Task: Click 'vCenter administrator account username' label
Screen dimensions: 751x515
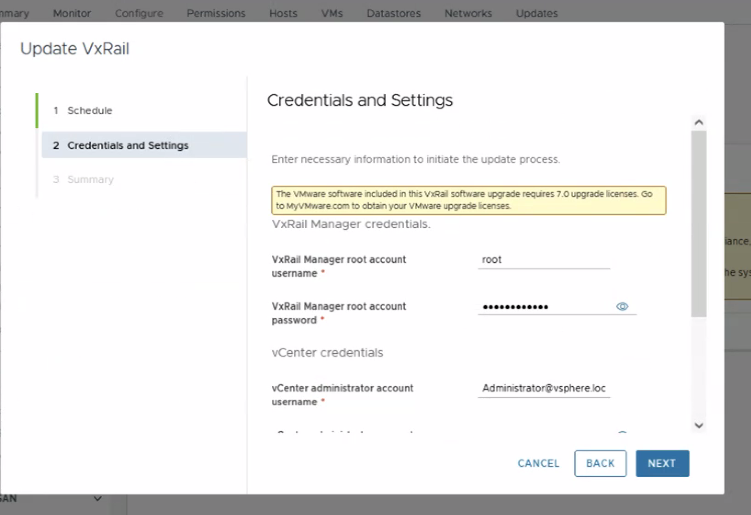Action: tap(342, 395)
